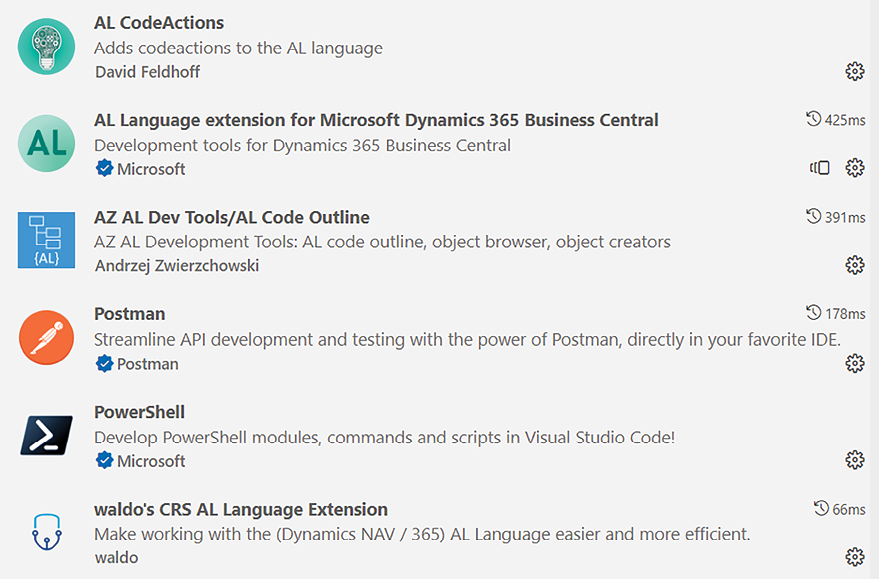Click the waldo CRS extension logo
This screenshot has width=879, height=579.
pos(47,531)
